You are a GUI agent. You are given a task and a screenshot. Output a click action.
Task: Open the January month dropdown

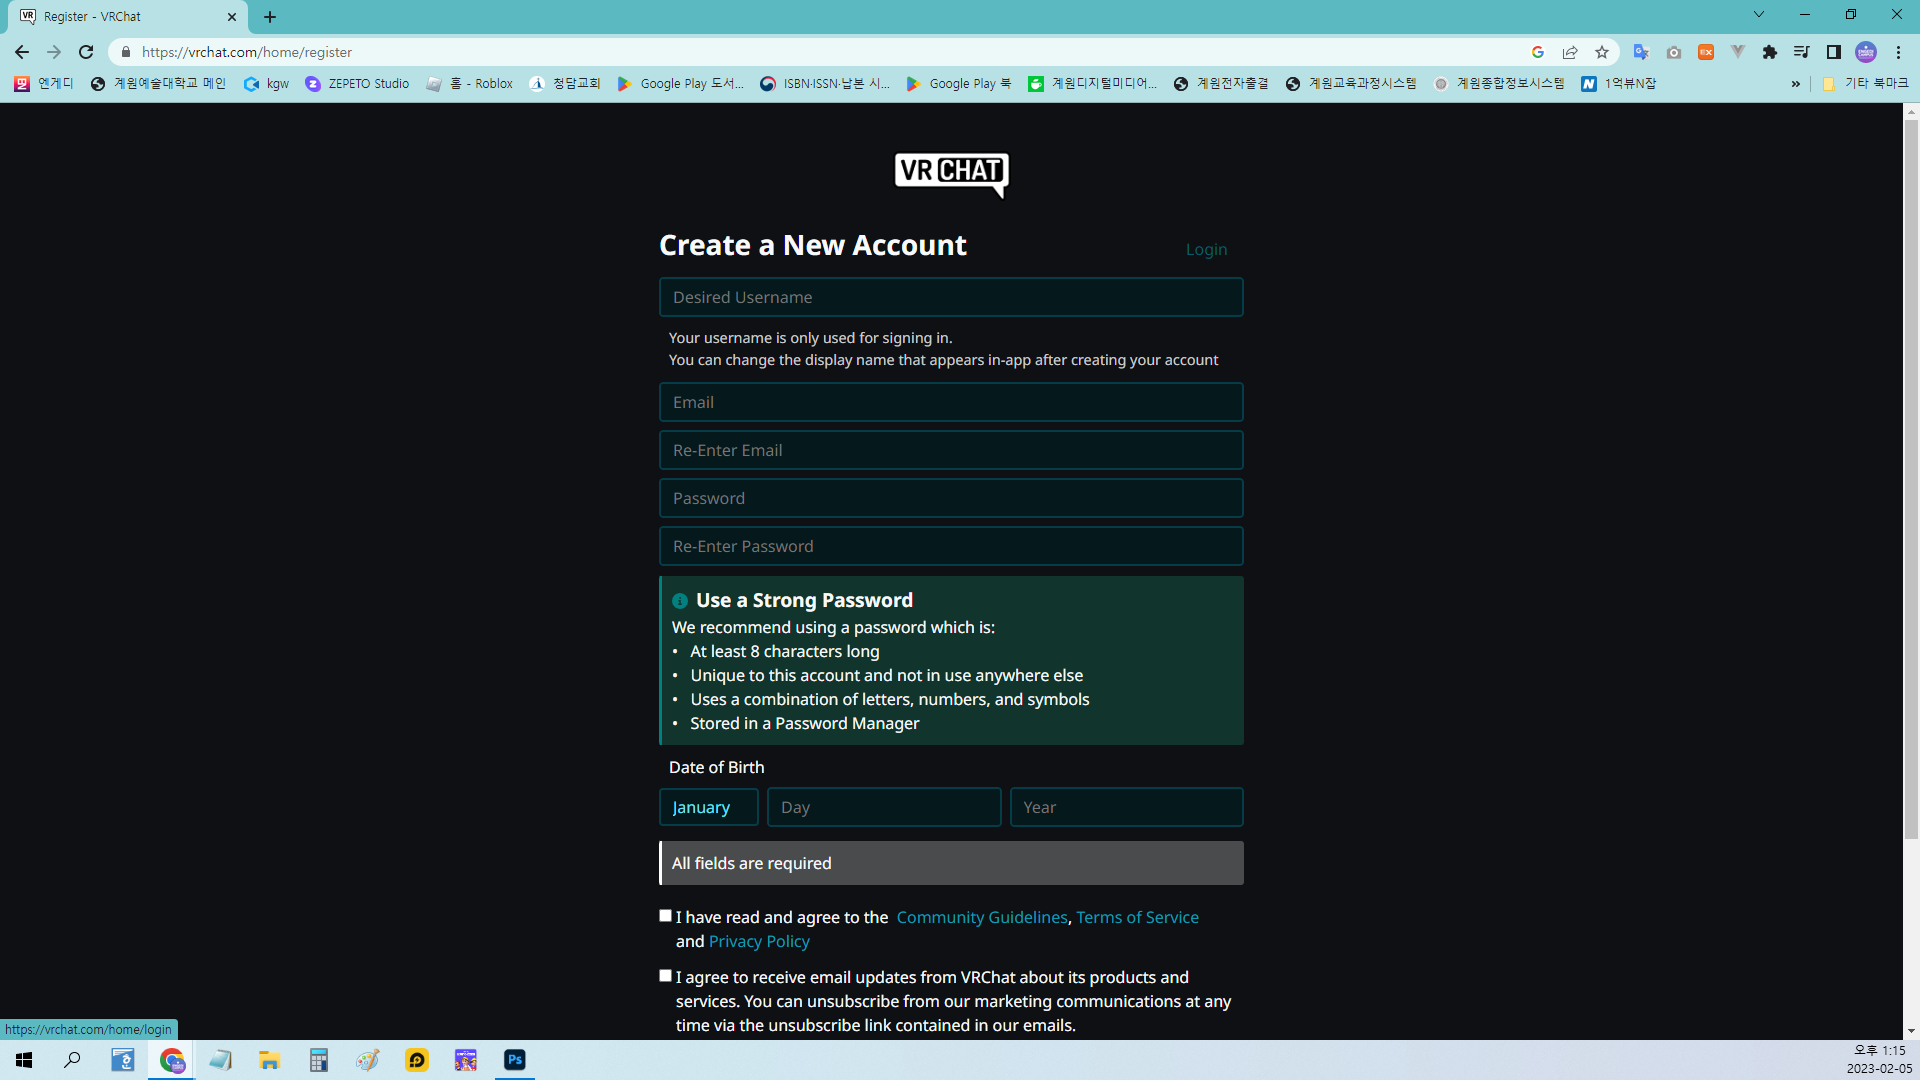(708, 807)
